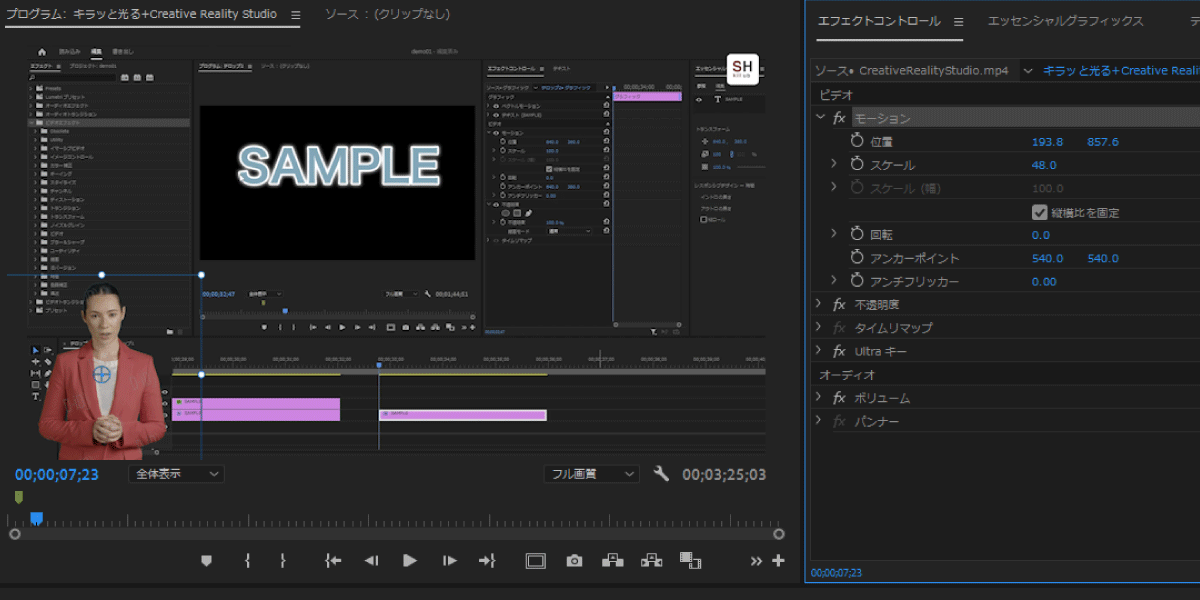Open the フル画質 playback resolution dropdown
Screen dimensions: 1200x600
pyautogui.click(x=591, y=474)
